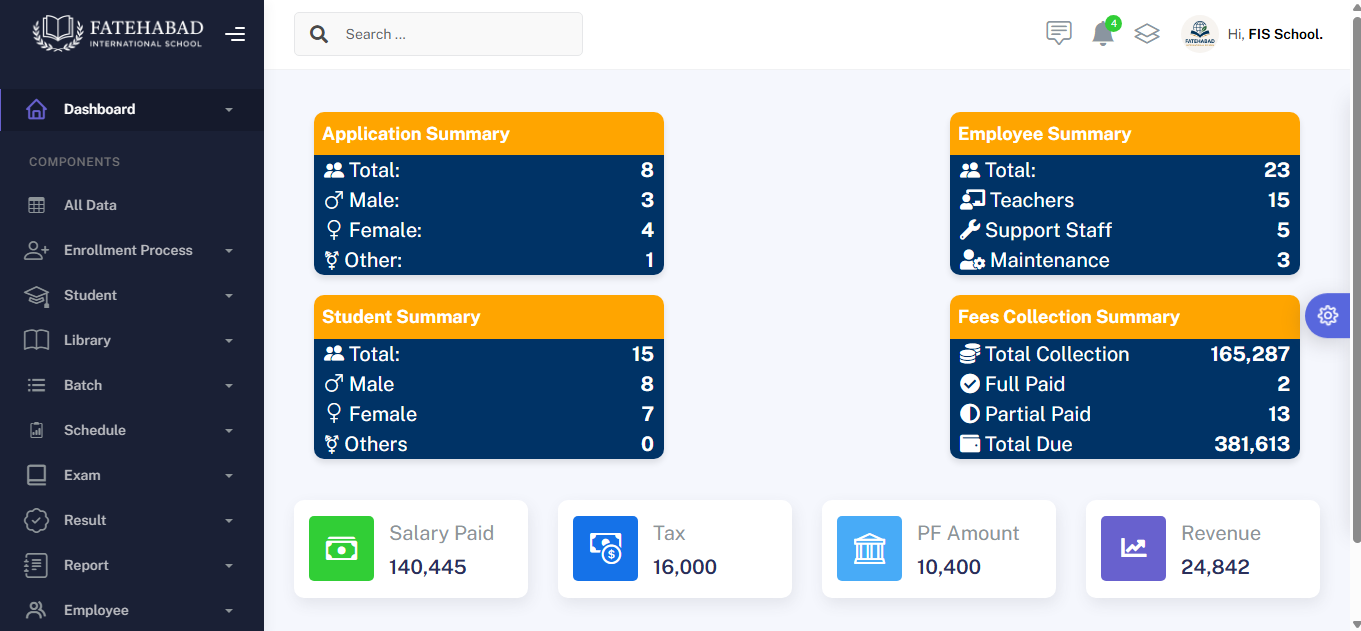The width and height of the screenshot is (1361, 631).
Task: Click the Revenue purple chart icon
Action: coord(1133,549)
